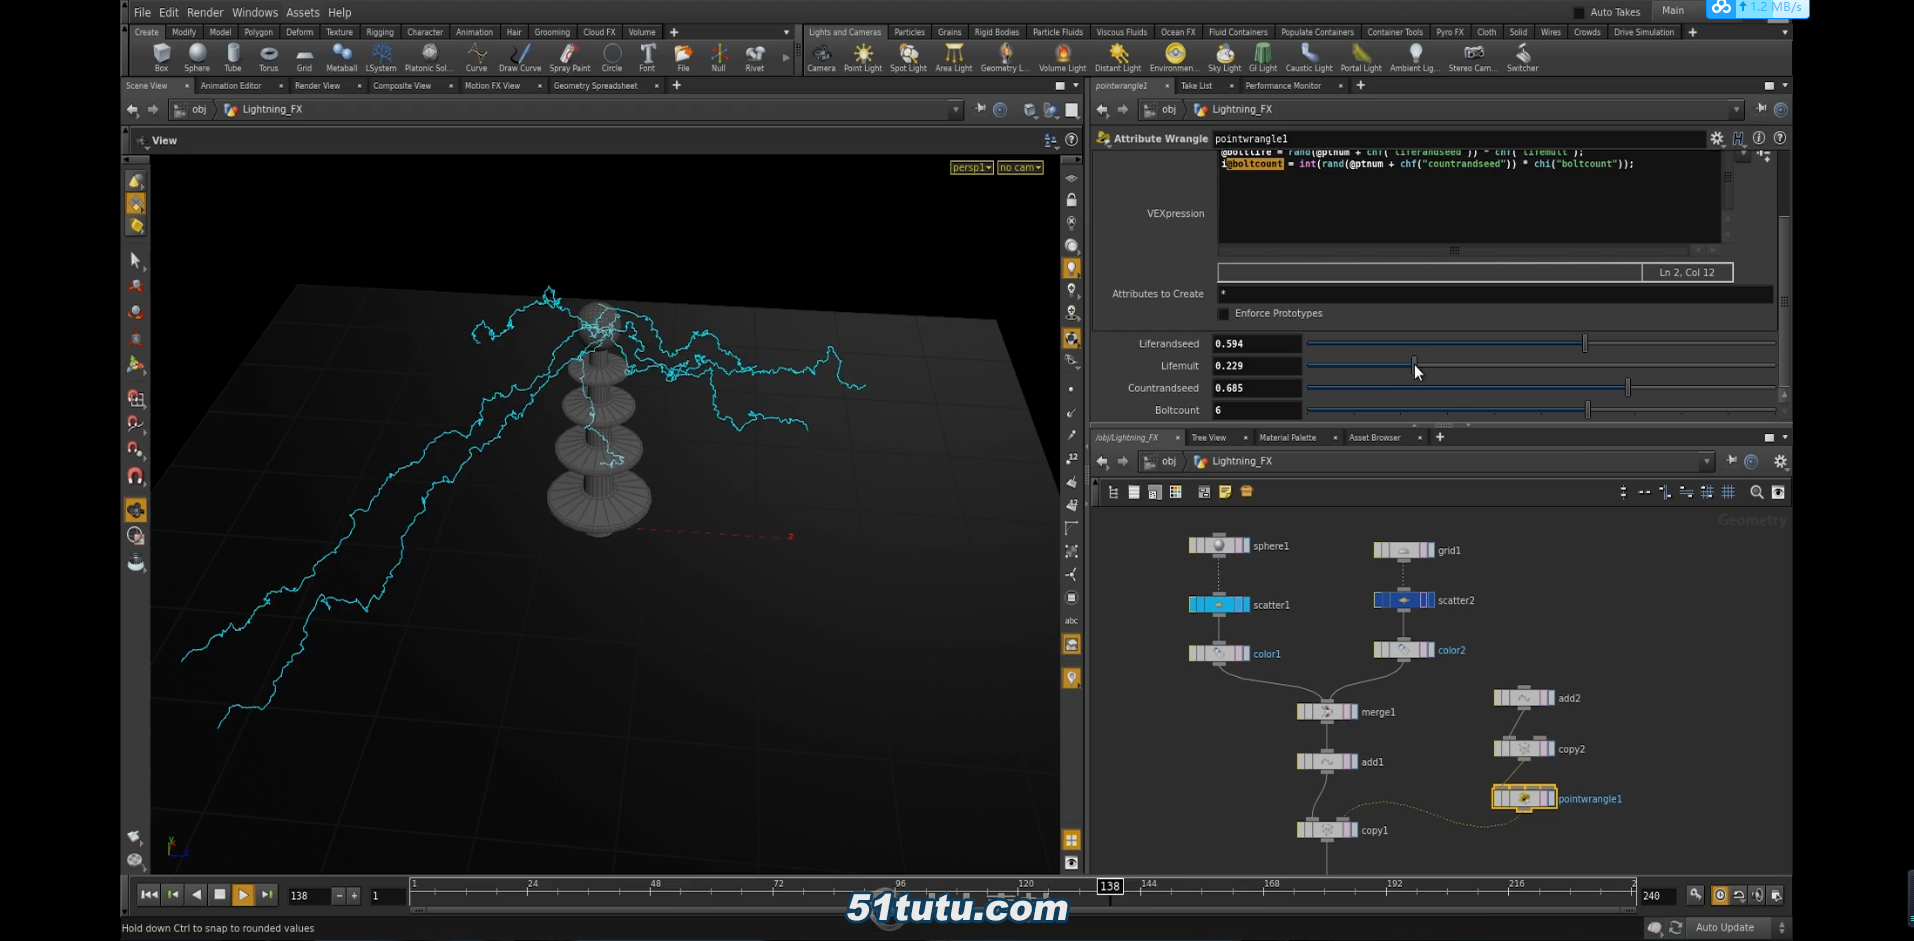
Task: Select the Null shelf tool
Action: tap(718, 57)
